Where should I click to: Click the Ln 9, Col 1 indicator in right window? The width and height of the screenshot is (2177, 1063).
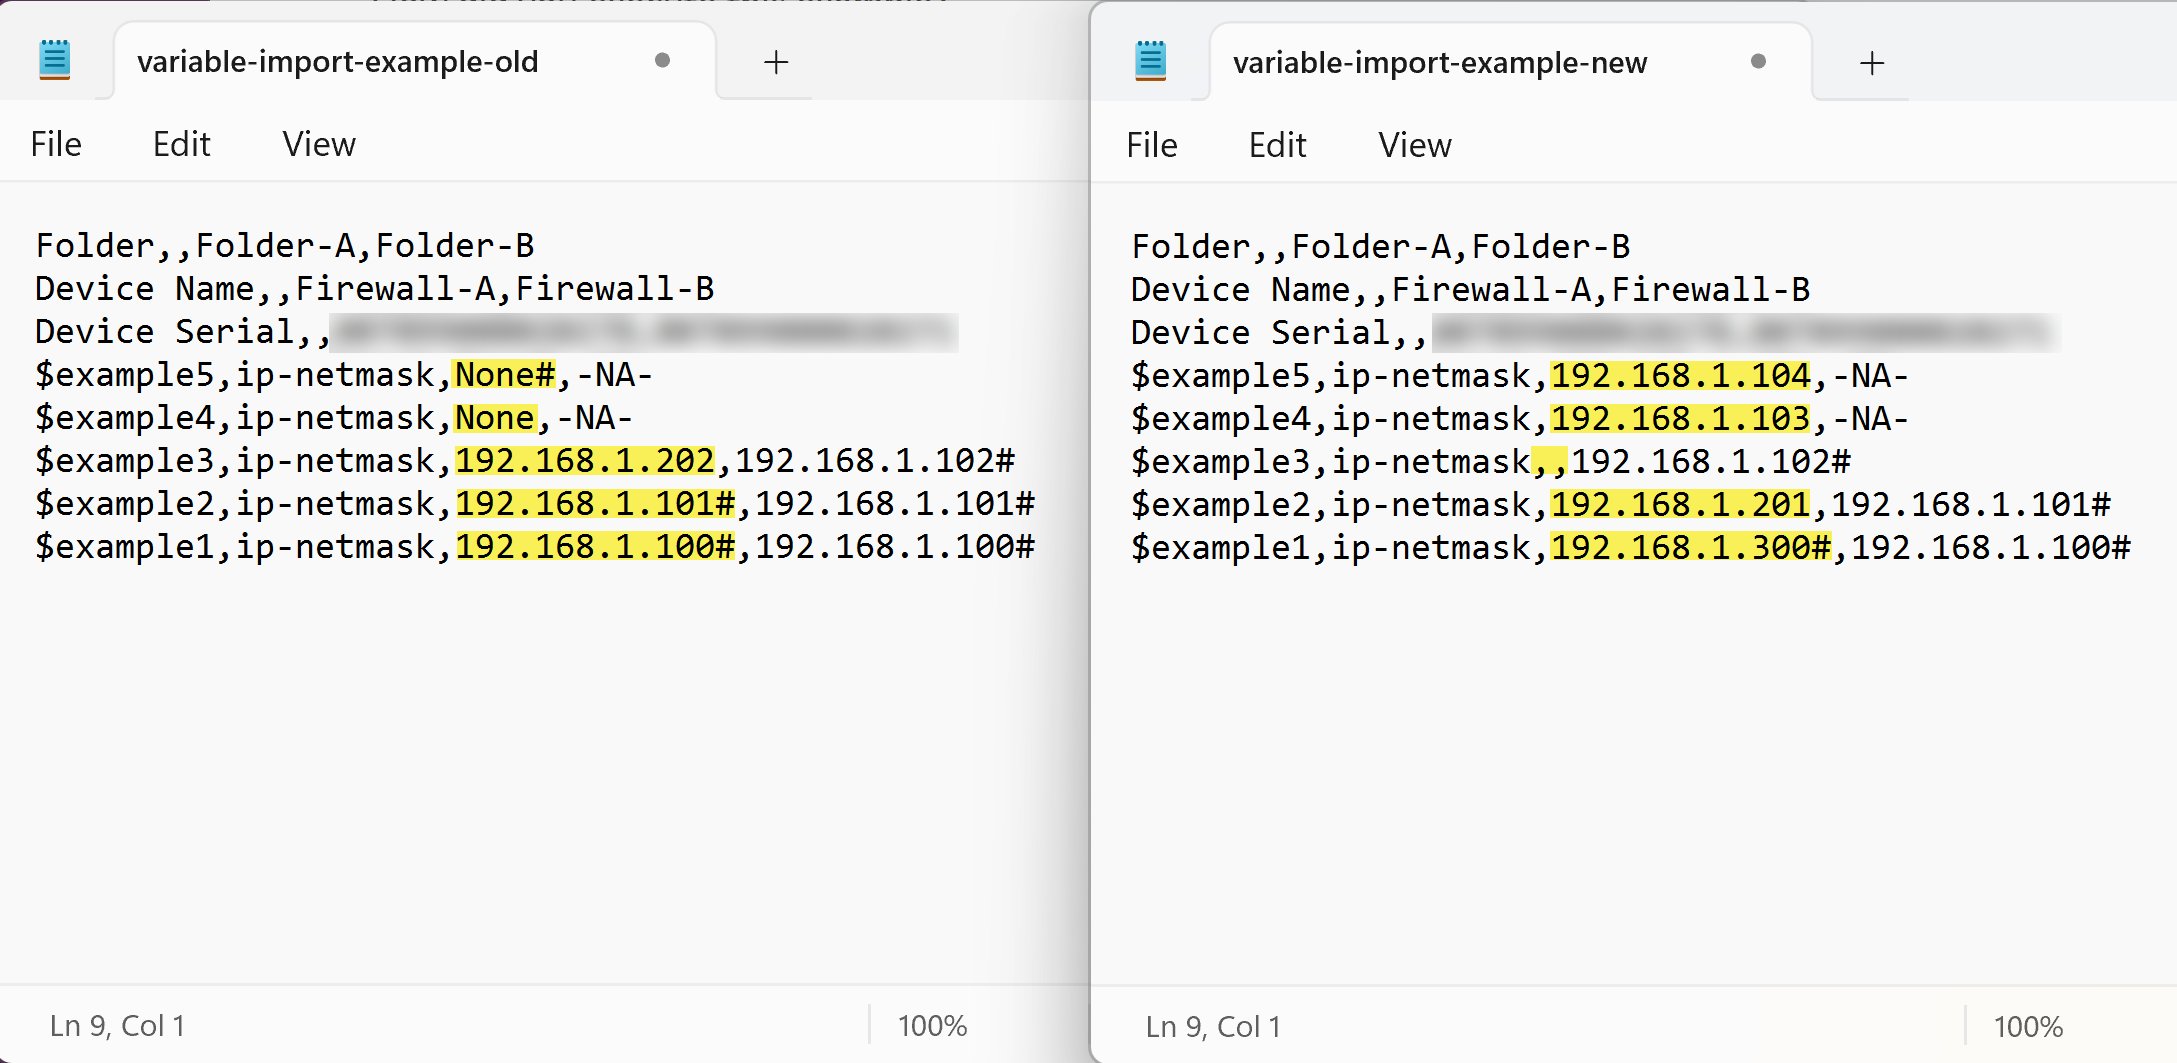pos(1213,1027)
